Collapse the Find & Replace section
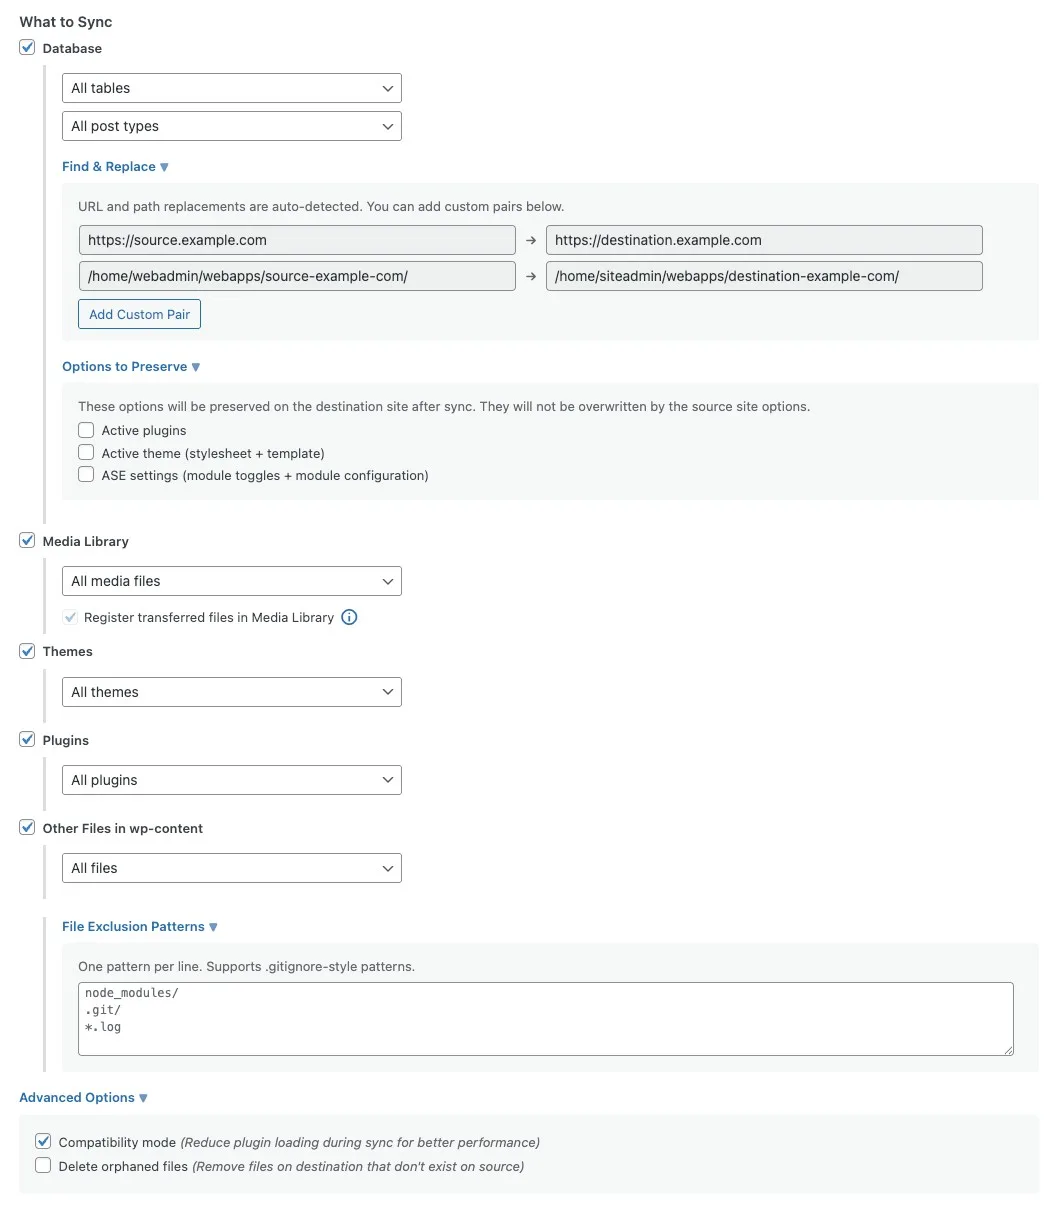 (x=115, y=167)
